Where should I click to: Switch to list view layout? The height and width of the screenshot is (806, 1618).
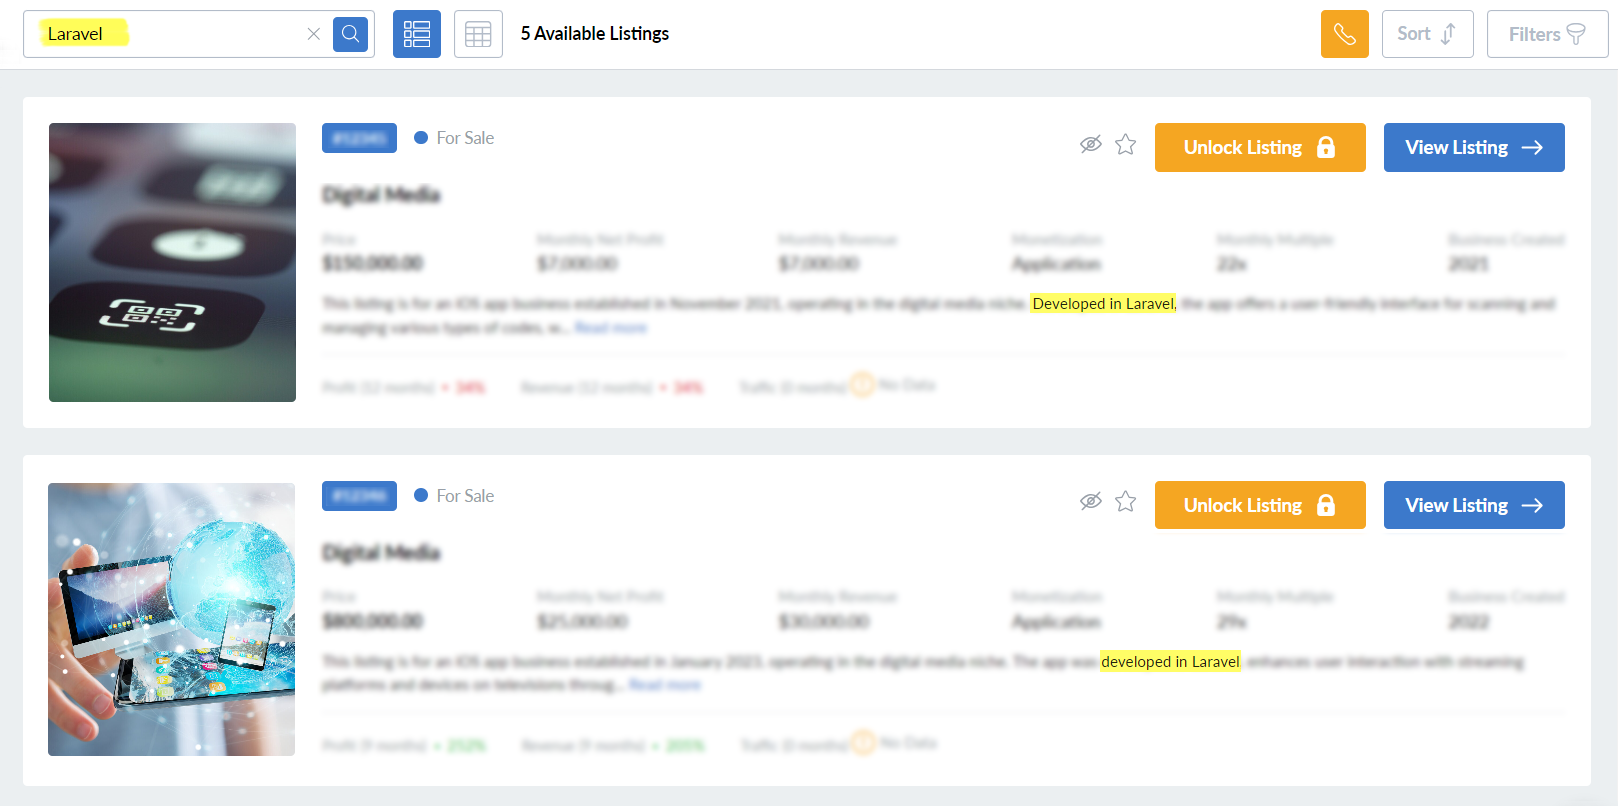click(417, 34)
